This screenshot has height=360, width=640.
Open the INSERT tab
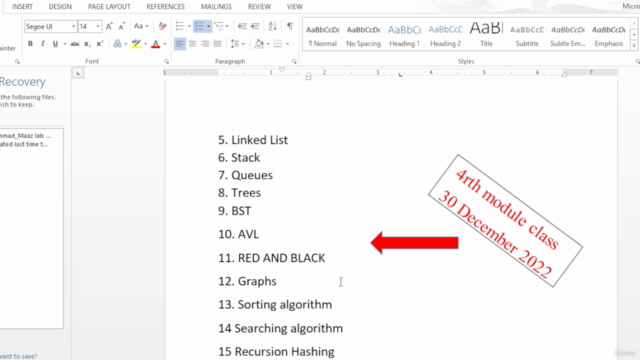click(22, 7)
